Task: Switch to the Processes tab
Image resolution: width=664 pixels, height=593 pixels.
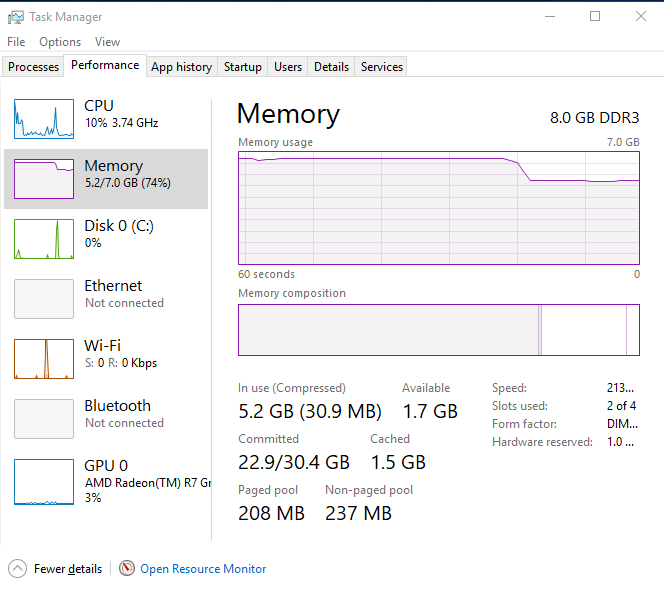Action: (x=33, y=67)
